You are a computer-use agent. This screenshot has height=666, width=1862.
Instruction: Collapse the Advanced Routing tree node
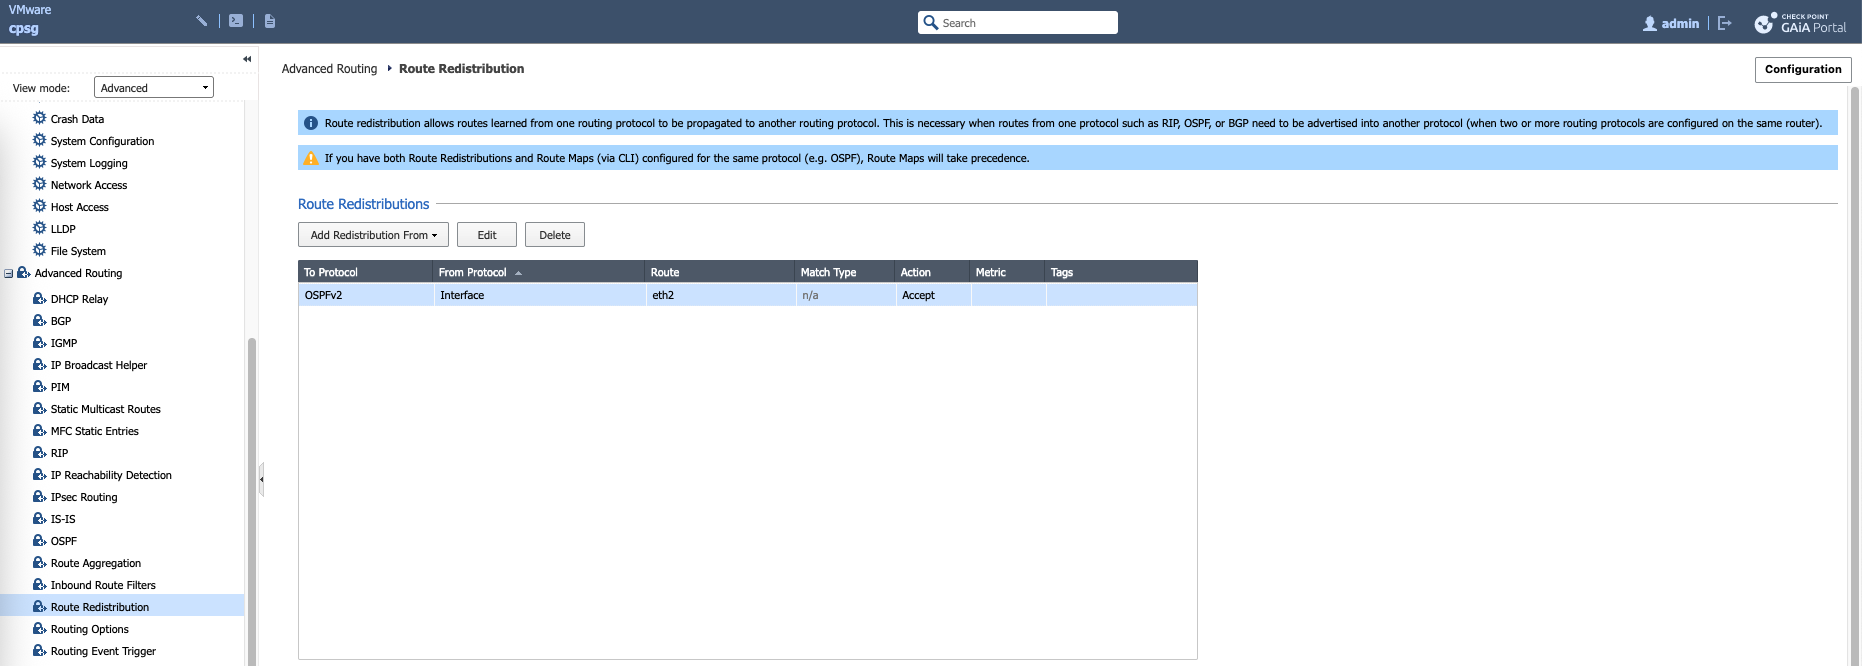(9, 273)
